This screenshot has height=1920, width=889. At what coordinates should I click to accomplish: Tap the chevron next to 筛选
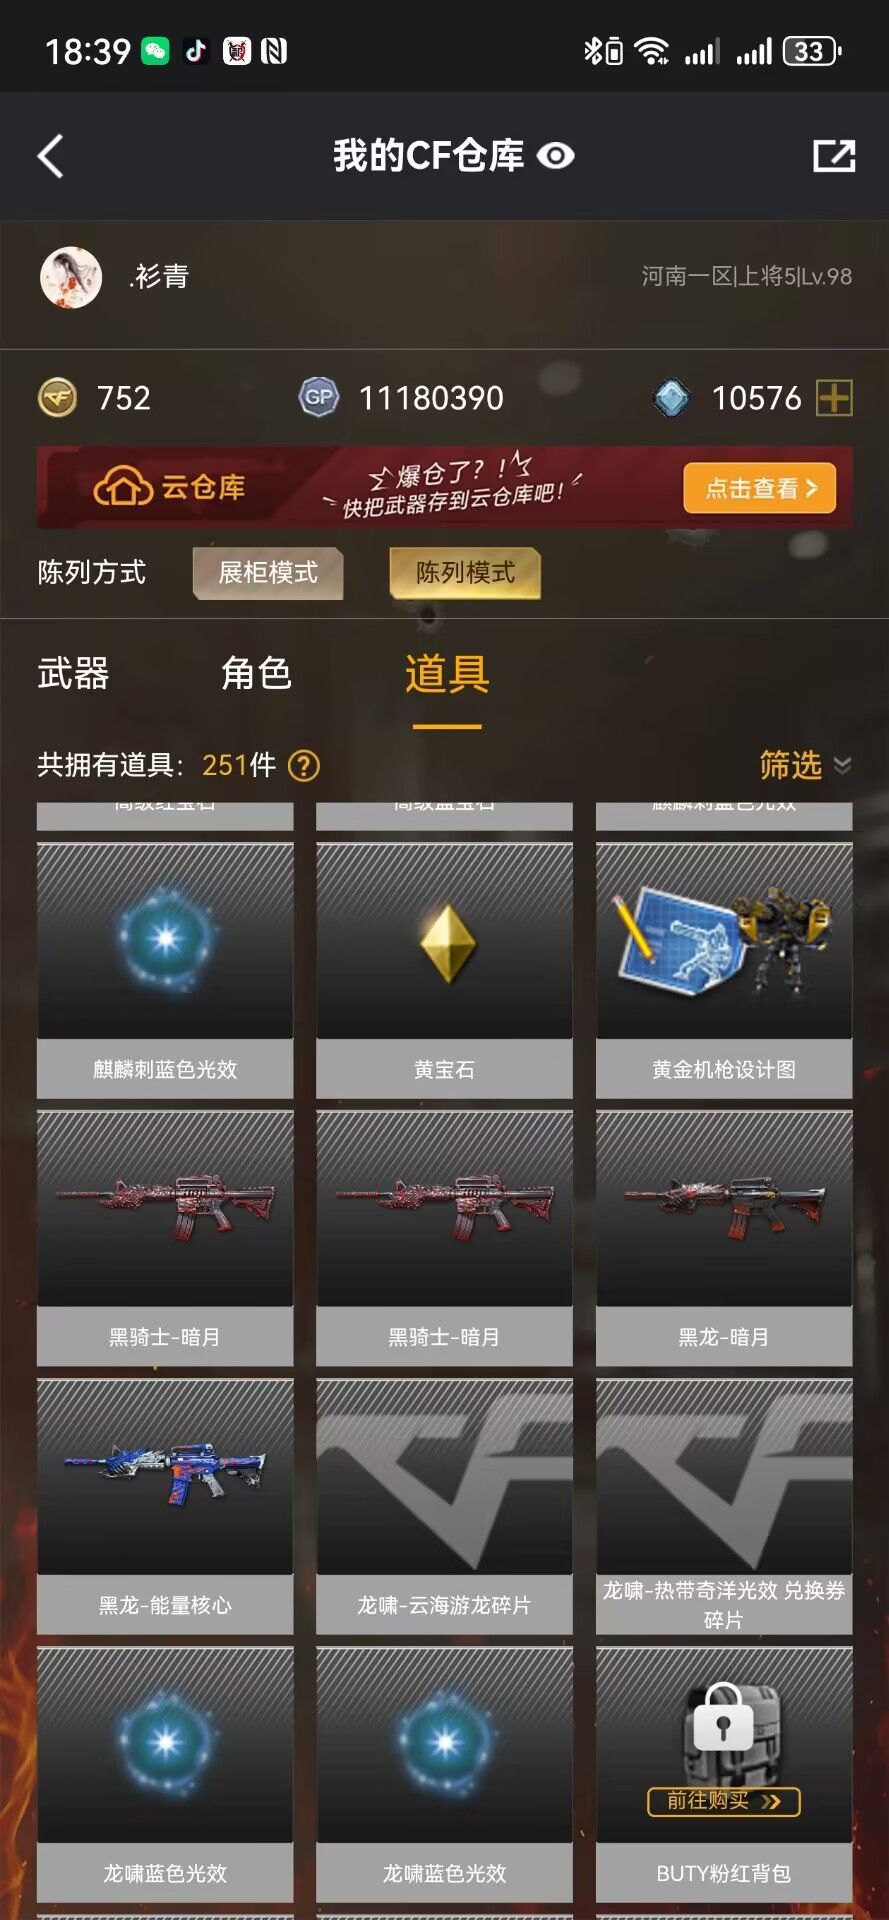[x=842, y=766]
